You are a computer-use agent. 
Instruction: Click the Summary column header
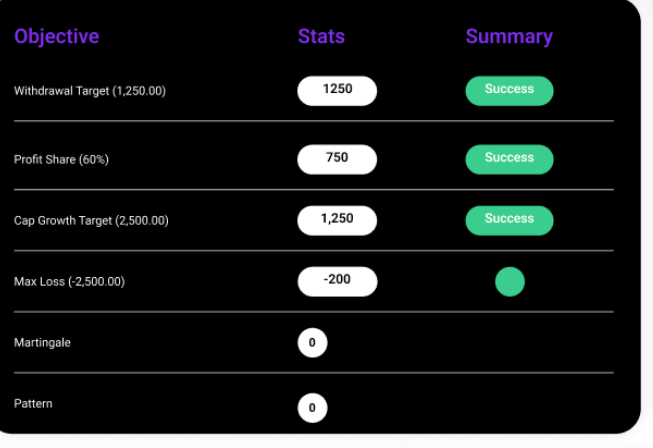click(509, 37)
